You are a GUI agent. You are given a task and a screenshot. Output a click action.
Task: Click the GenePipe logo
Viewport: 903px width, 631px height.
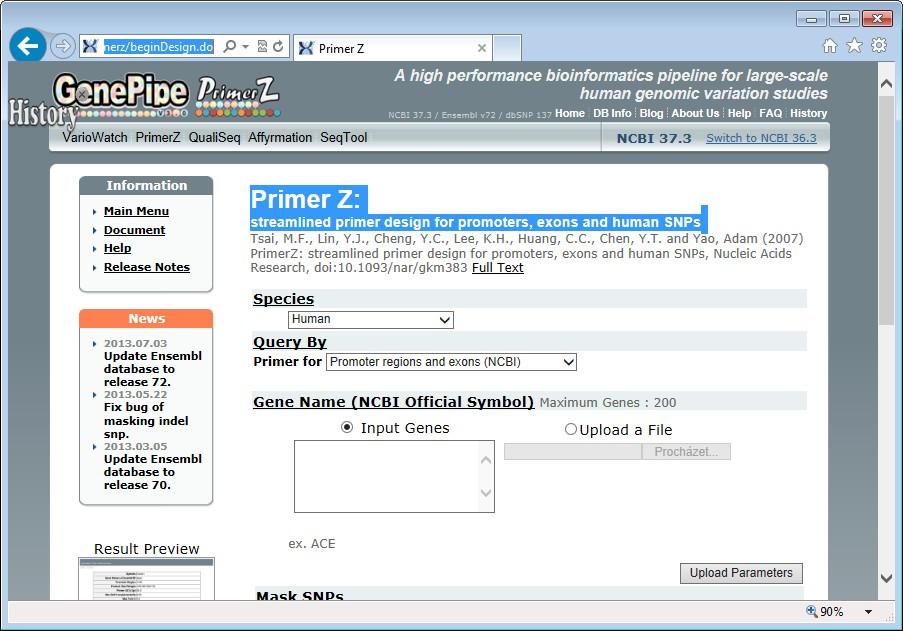point(121,94)
